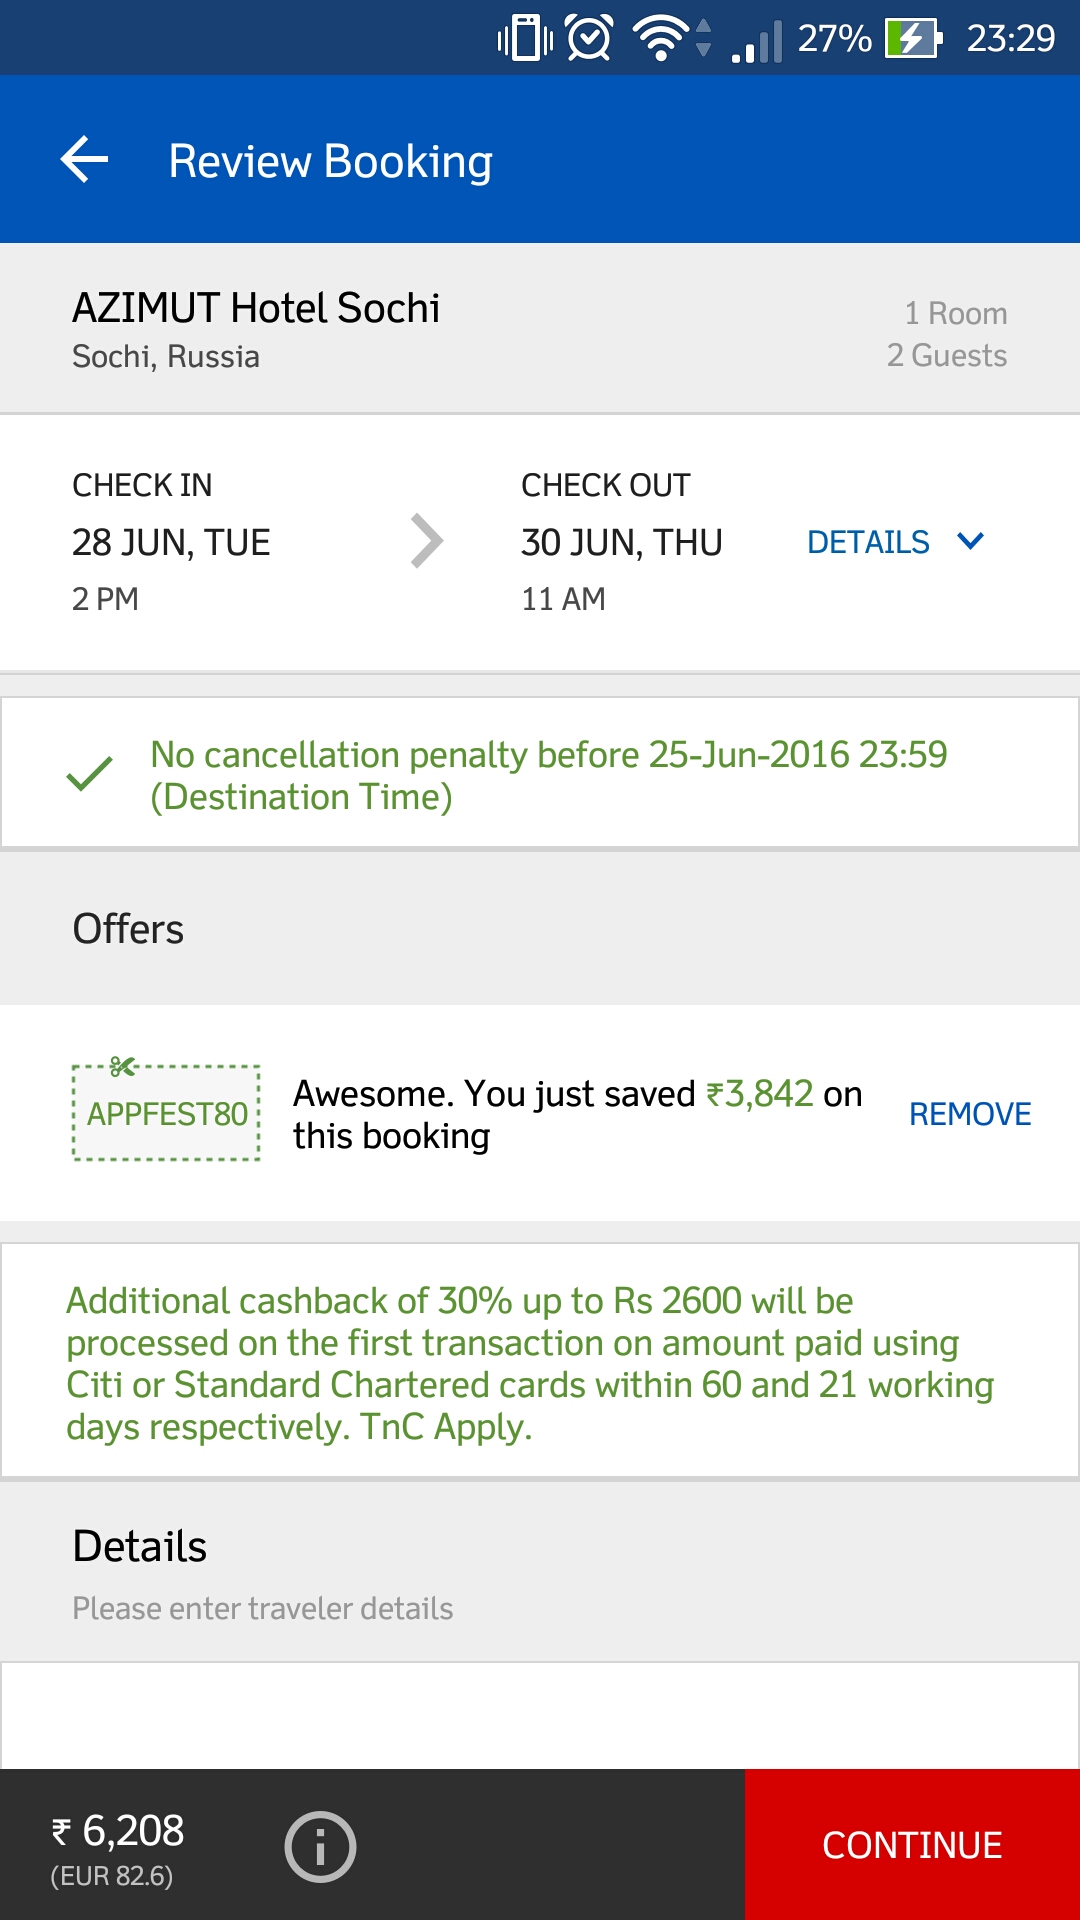Tap the traveler details entry field

point(540,1714)
